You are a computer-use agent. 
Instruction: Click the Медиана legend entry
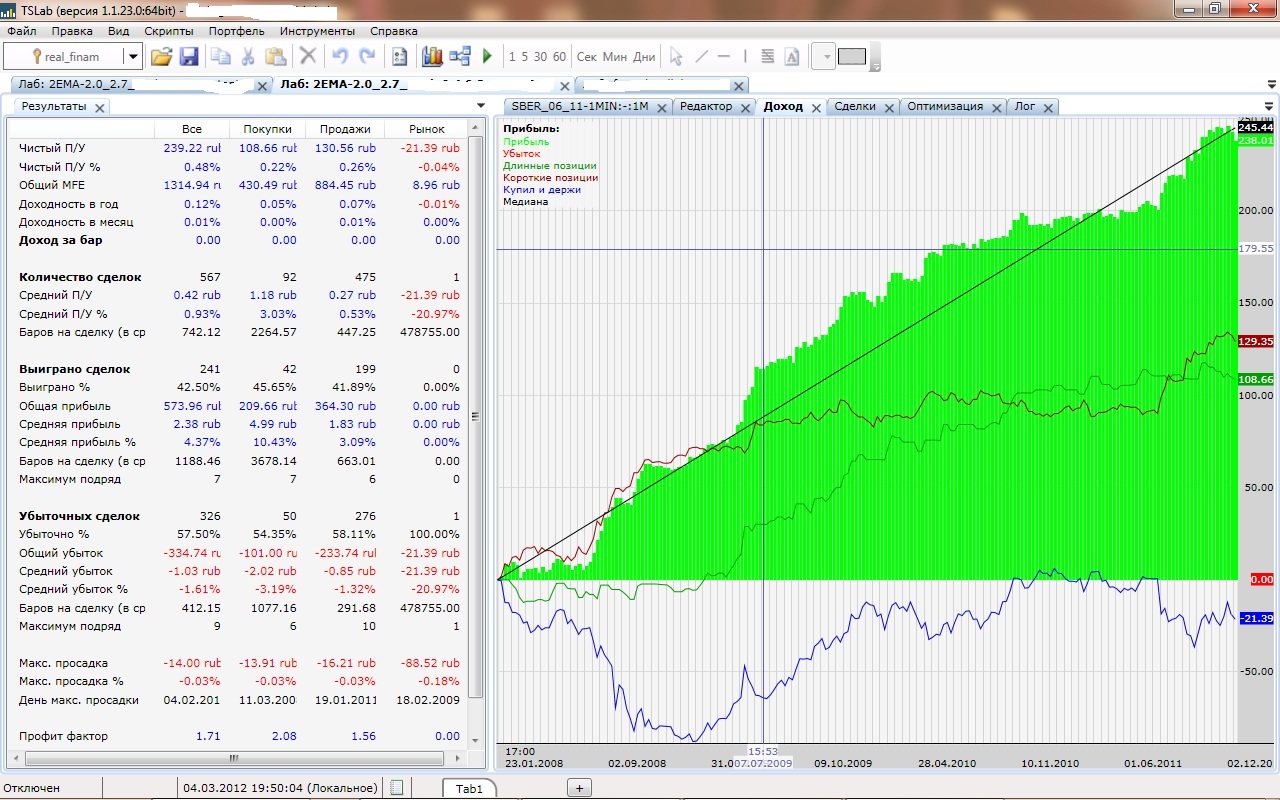point(526,201)
